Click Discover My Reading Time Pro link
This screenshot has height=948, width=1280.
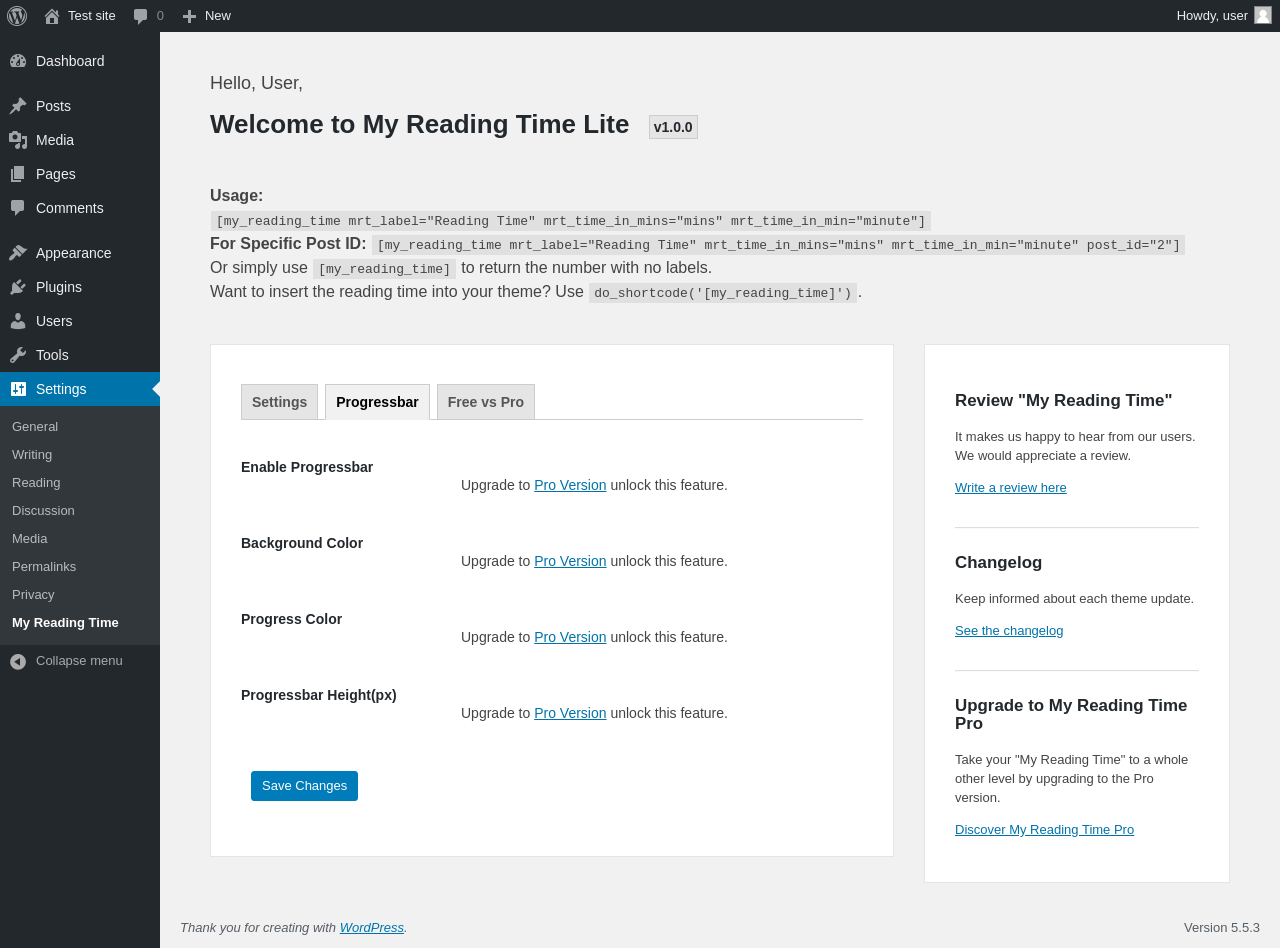click(x=1044, y=830)
